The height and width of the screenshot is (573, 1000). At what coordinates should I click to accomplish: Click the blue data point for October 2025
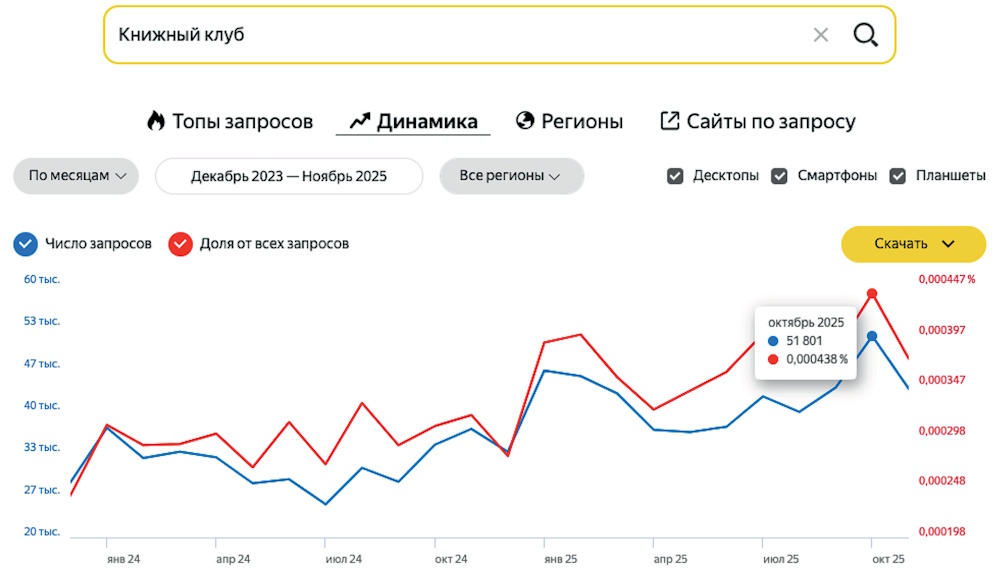click(872, 336)
